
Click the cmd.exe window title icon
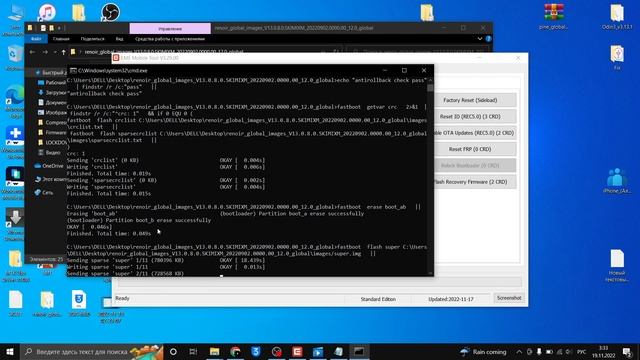tap(73, 71)
